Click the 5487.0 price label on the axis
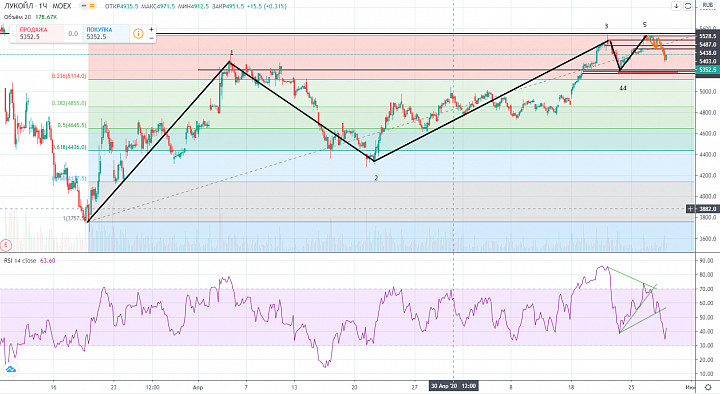The image size is (720, 394). [708, 45]
